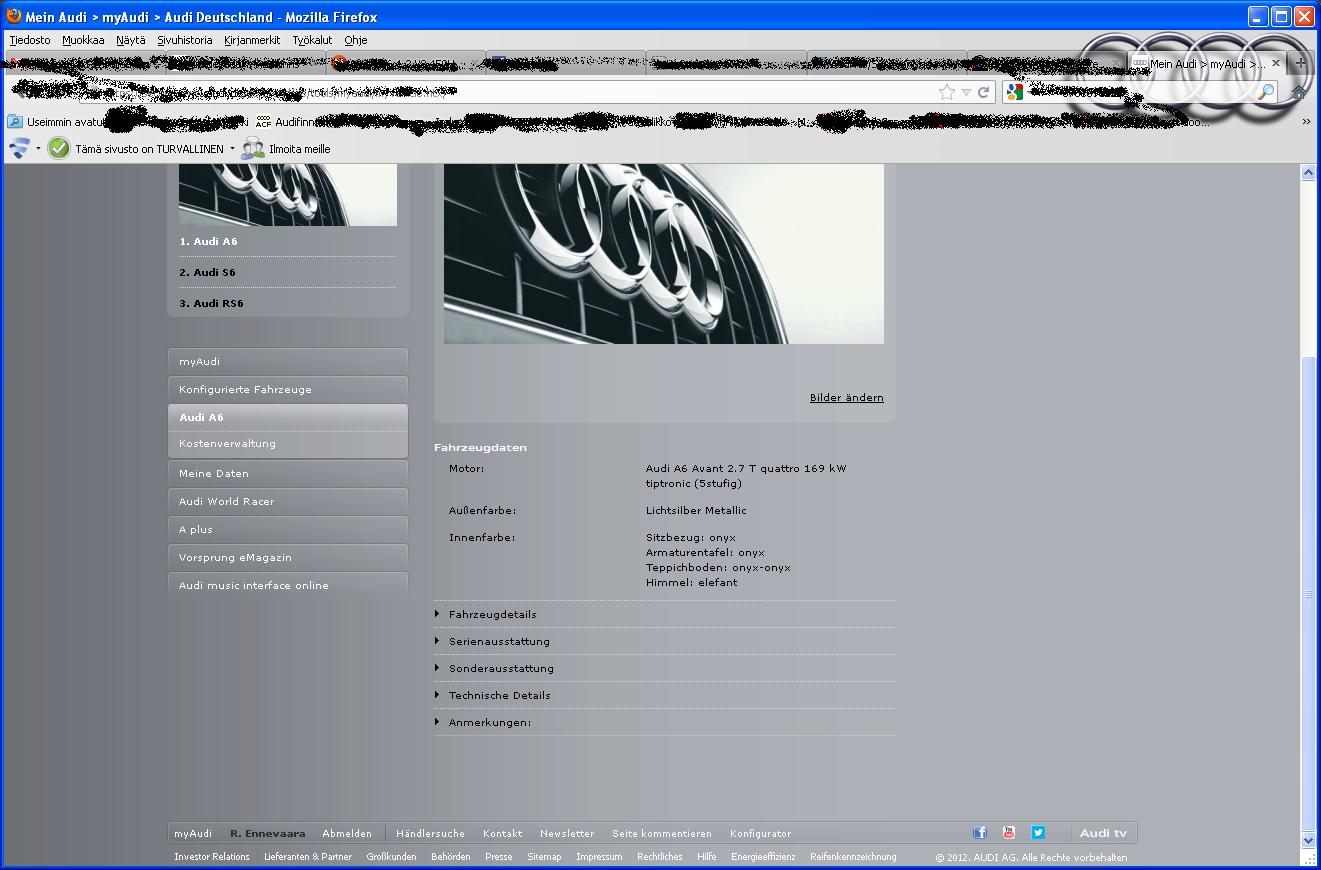This screenshot has height=870, width=1321.
Task: Open the Kirjanmerkit menu
Action: tap(252, 40)
